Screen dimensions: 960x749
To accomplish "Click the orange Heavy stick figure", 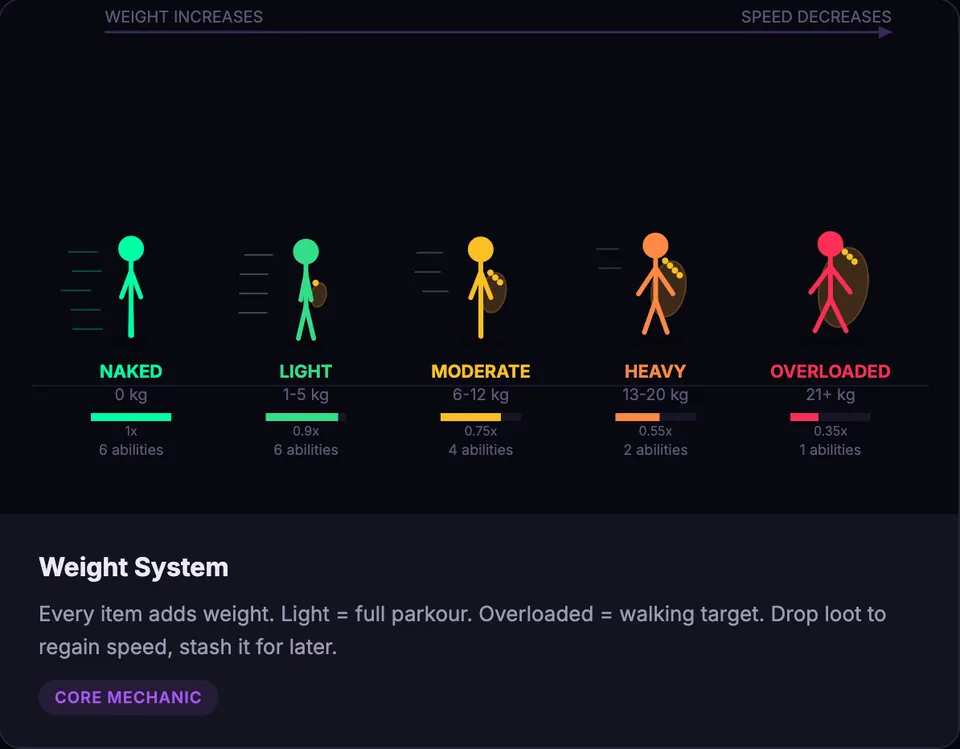I will coord(660,284).
